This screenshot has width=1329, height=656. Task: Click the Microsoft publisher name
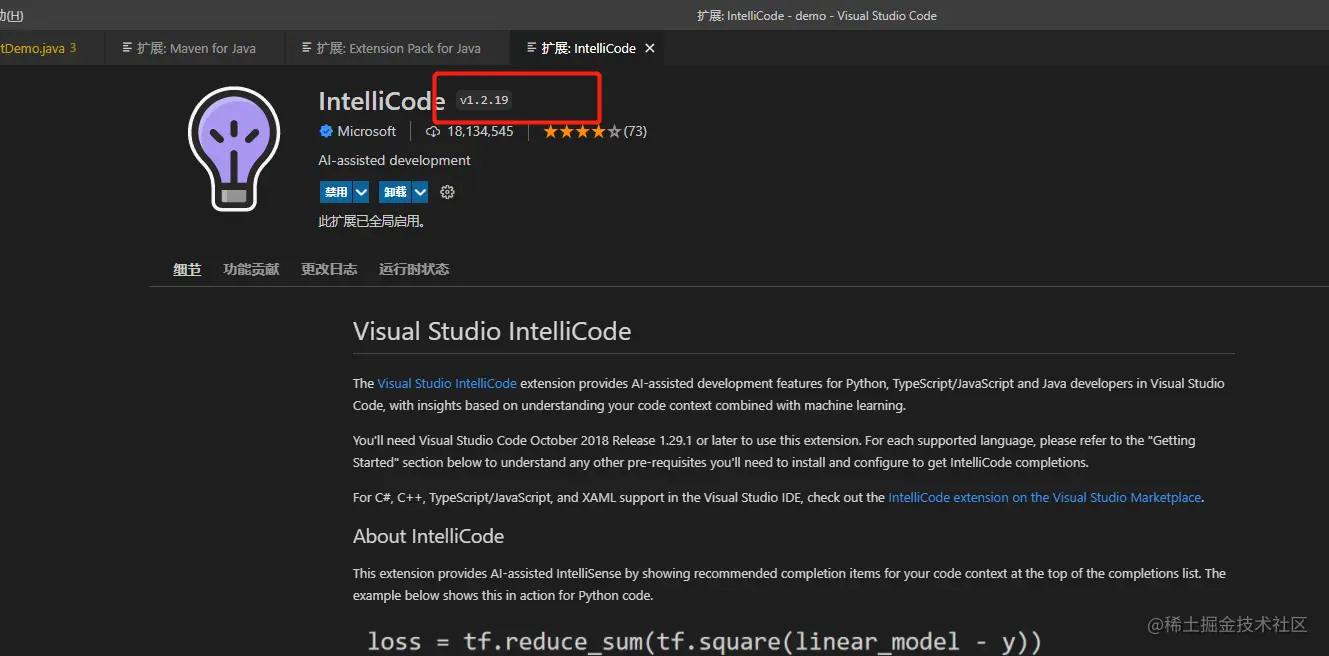[x=367, y=131]
